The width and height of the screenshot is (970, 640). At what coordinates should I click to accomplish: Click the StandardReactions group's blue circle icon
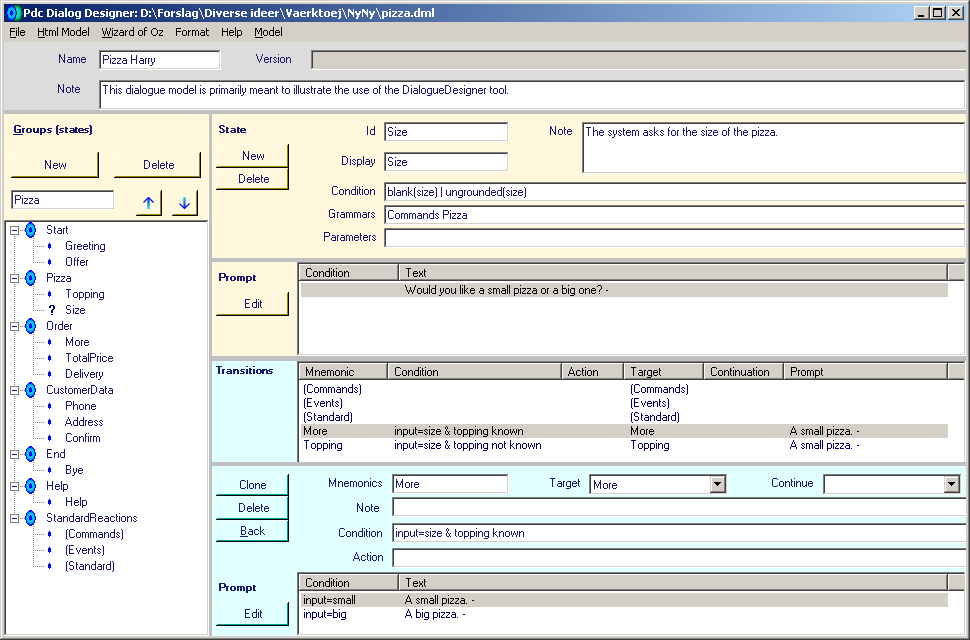pos(30,518)
